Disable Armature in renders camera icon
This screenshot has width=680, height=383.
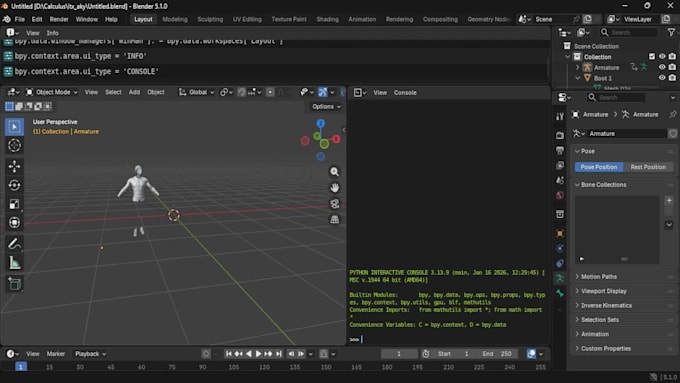pyautogui.click(x=672, y=67)
